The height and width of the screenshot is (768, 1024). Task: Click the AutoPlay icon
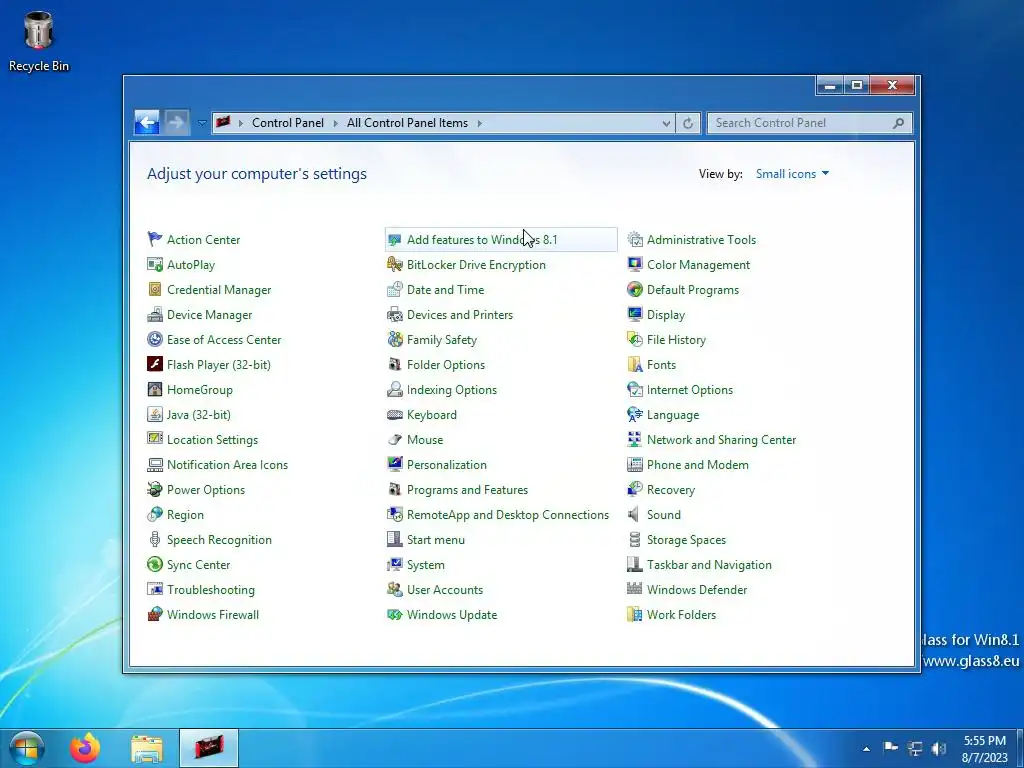(155, 264)
